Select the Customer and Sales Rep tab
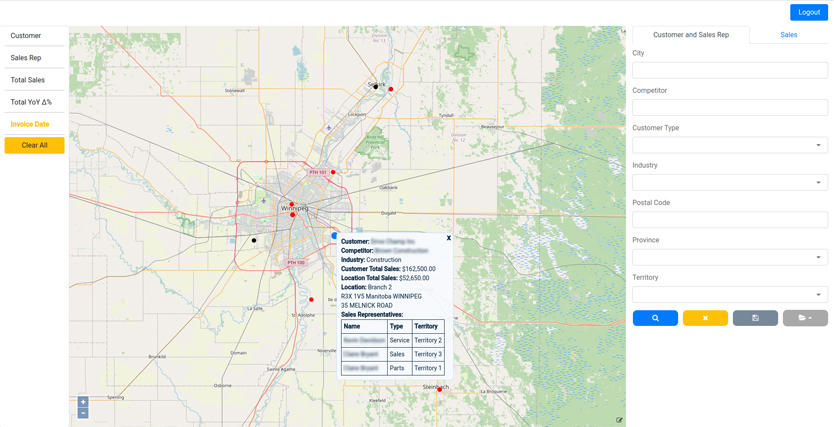Image resolution: width=834 pixels, height=427 pixels. [691, 35]
